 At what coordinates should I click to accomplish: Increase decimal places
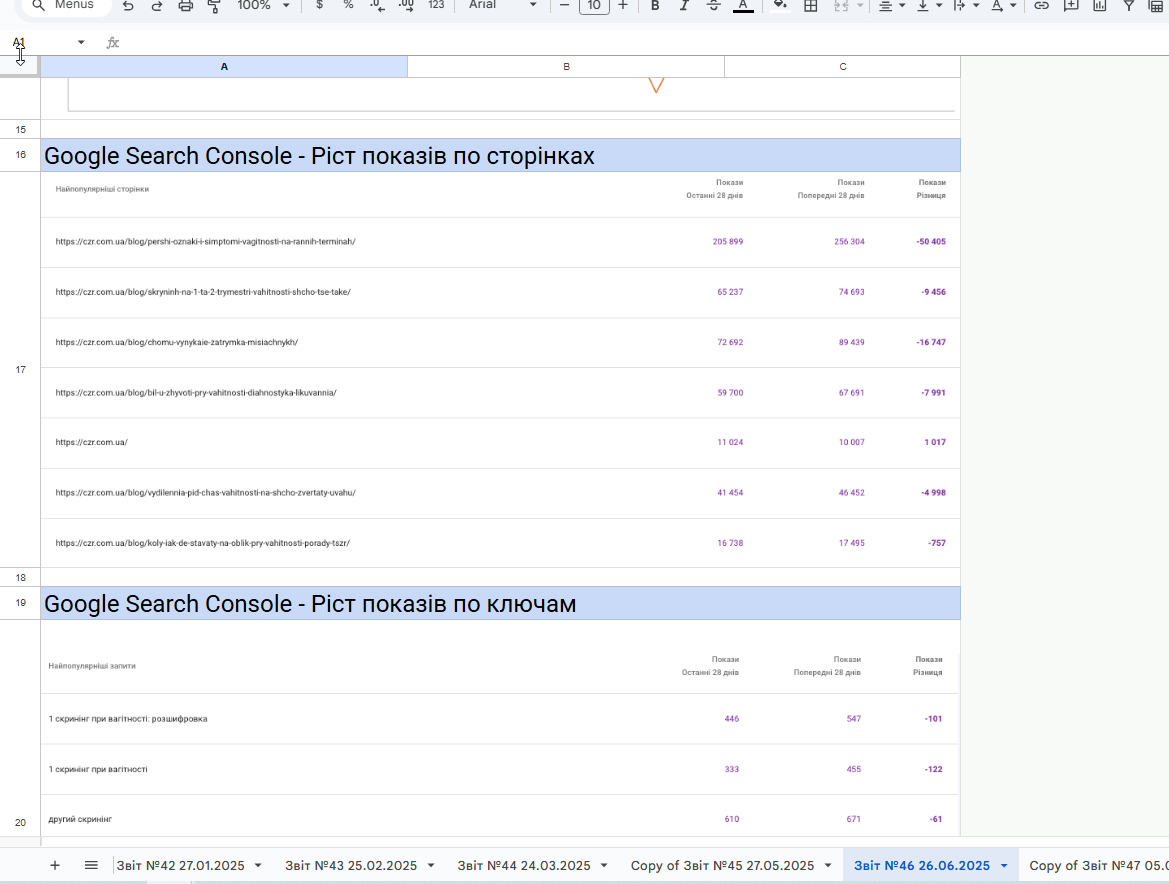[406, 5]
